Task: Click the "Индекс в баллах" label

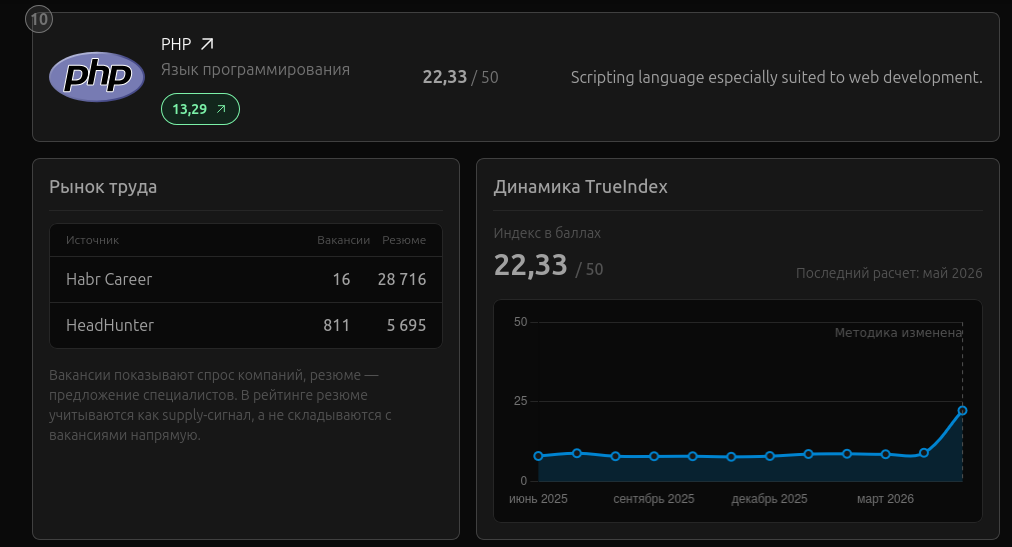Action: (547, 234)
